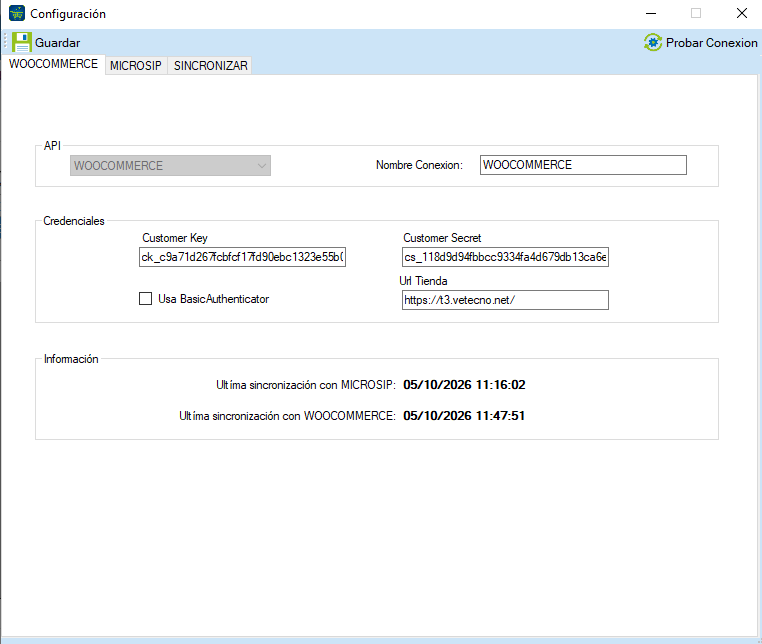Switch to the MICROSIP tab

point(136,66)
